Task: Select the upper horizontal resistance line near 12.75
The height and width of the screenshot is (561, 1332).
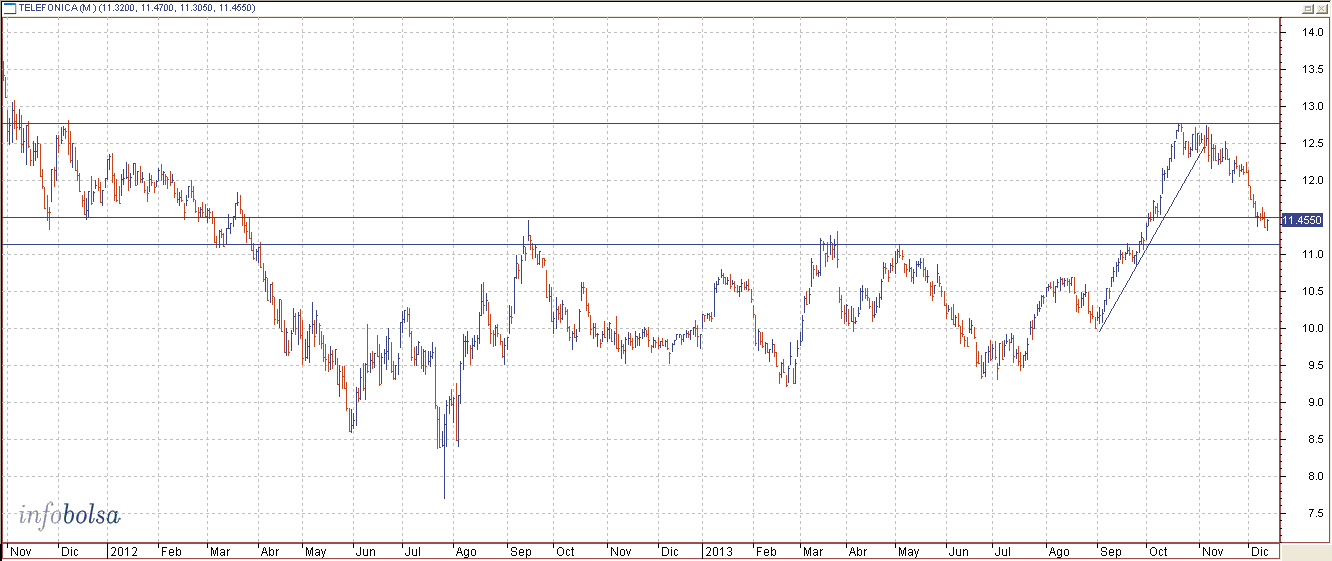Action: 640,124
